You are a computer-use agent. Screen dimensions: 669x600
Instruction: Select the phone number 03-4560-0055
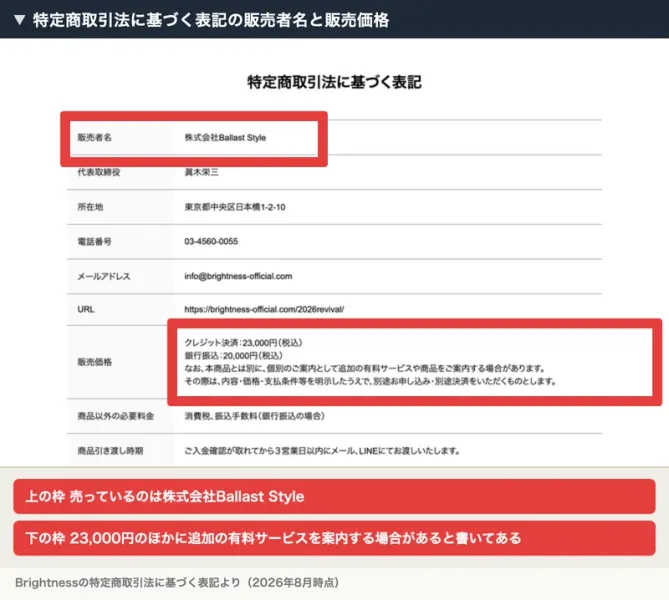211,242
